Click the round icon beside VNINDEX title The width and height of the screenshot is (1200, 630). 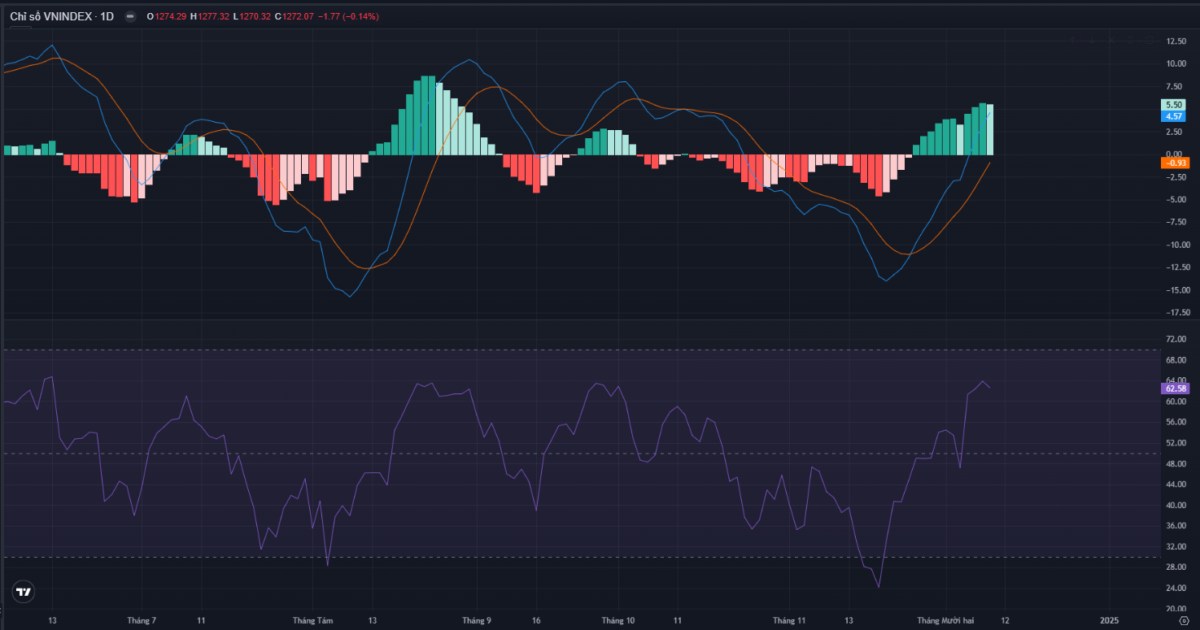131,16
